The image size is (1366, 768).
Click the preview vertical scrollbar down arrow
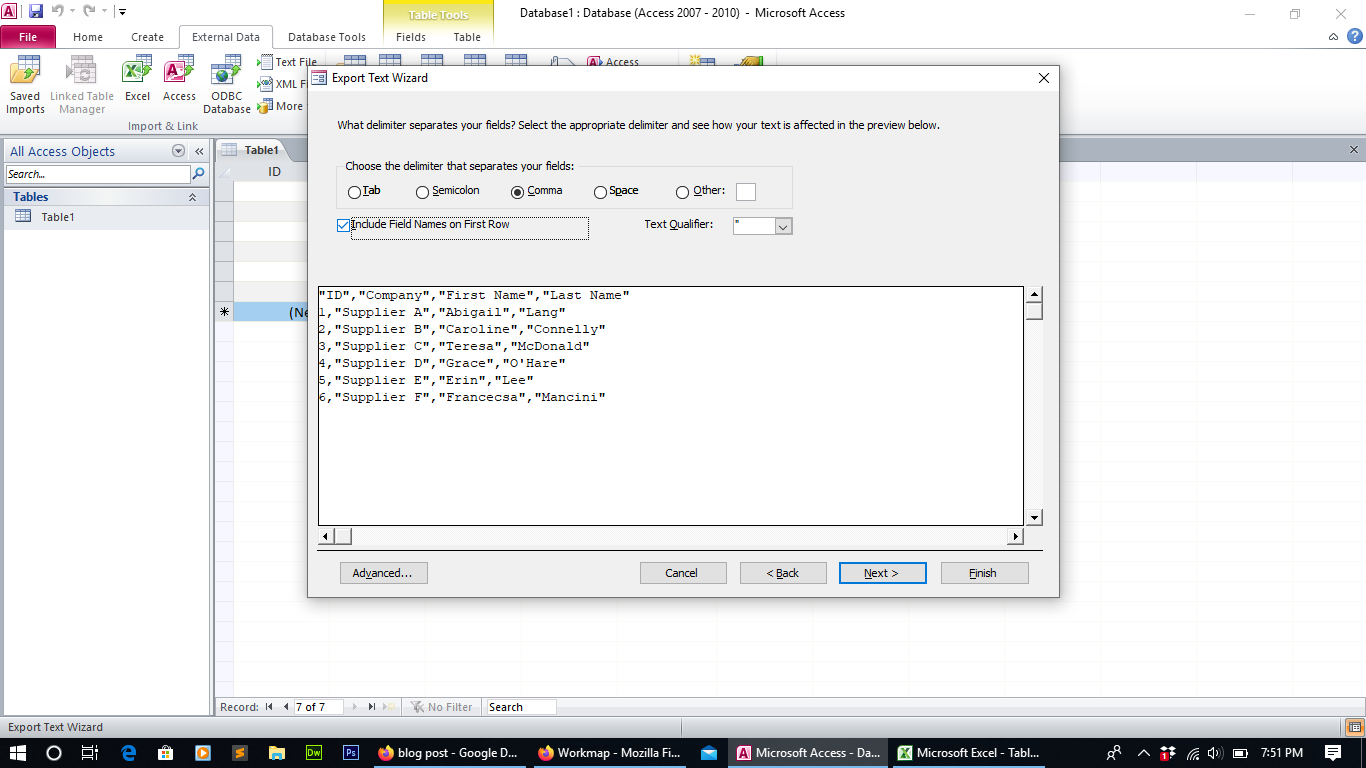(1035, 517)
